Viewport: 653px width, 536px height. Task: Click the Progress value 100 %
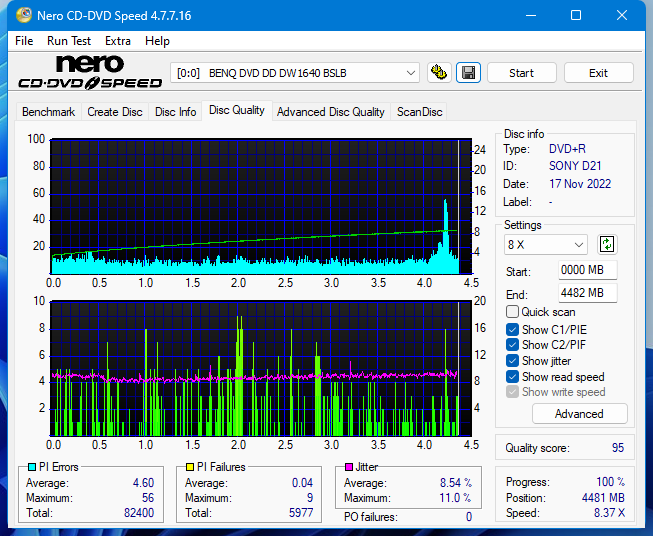point(611,482)
